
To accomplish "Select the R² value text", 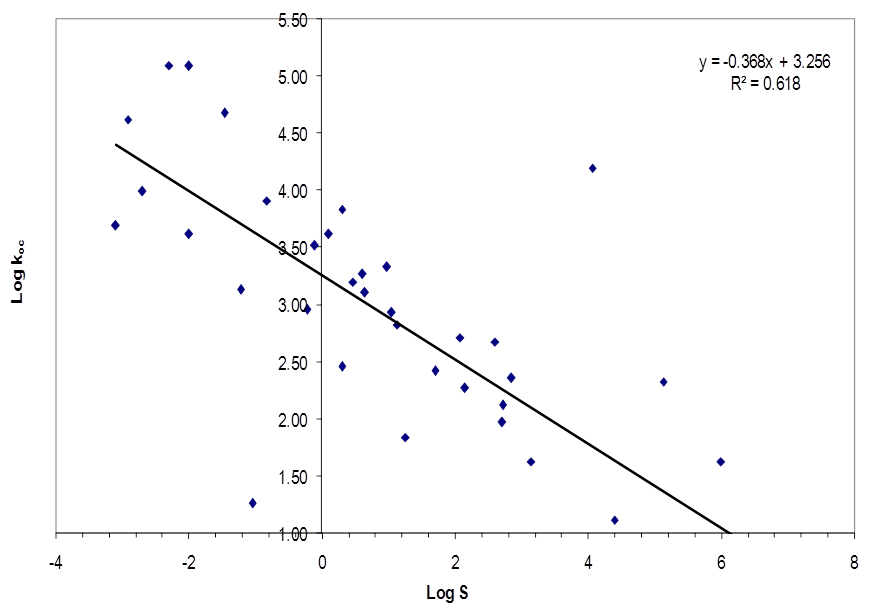I will tap(765, 84).
